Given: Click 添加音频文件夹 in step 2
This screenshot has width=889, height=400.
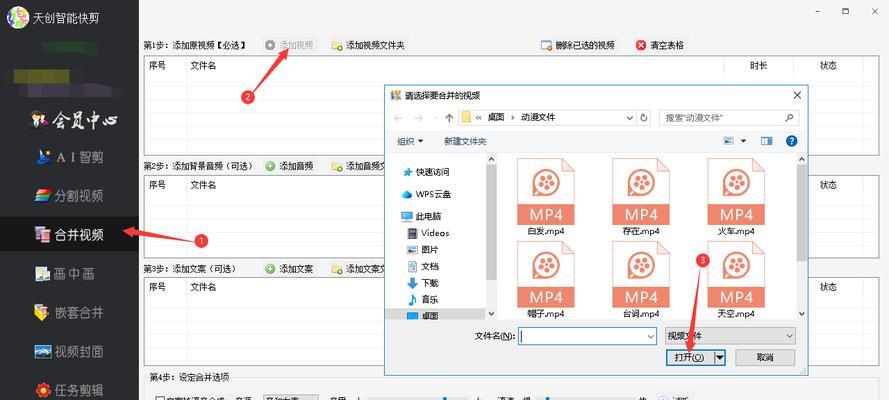Looking at the screenshot, I should 358,166.
